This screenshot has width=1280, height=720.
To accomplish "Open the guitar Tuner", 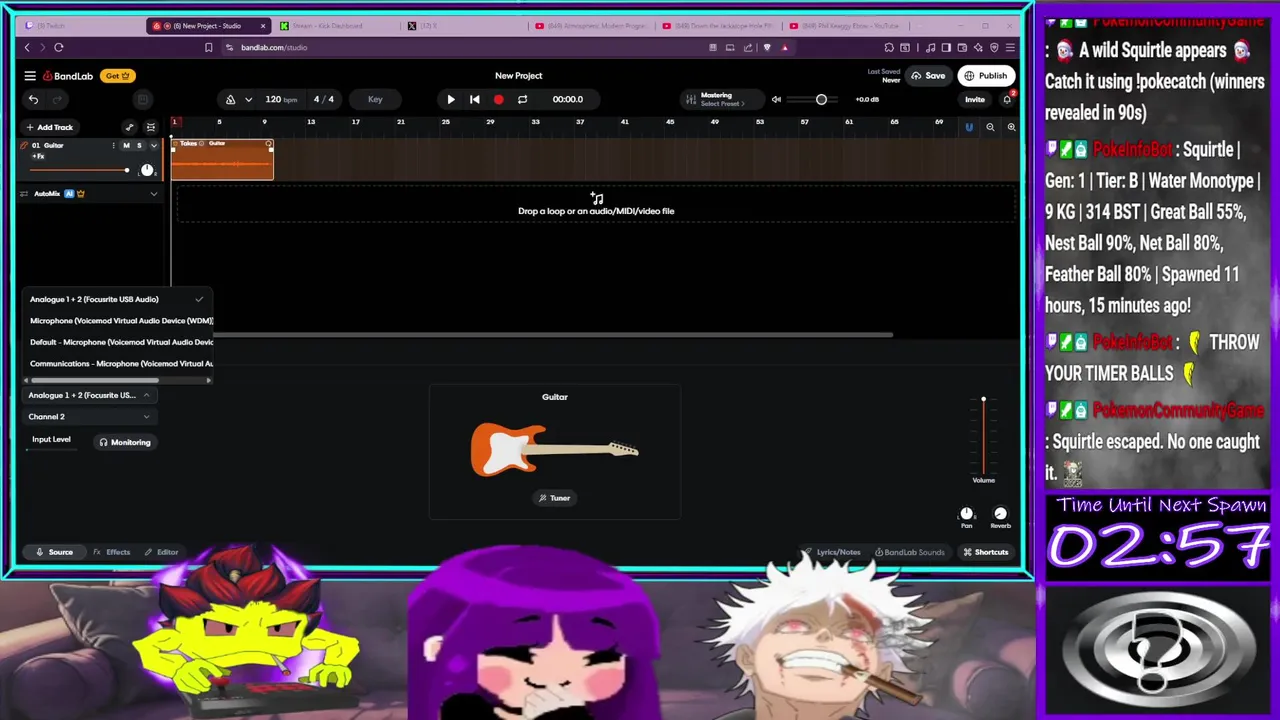I will pos(554,498).
